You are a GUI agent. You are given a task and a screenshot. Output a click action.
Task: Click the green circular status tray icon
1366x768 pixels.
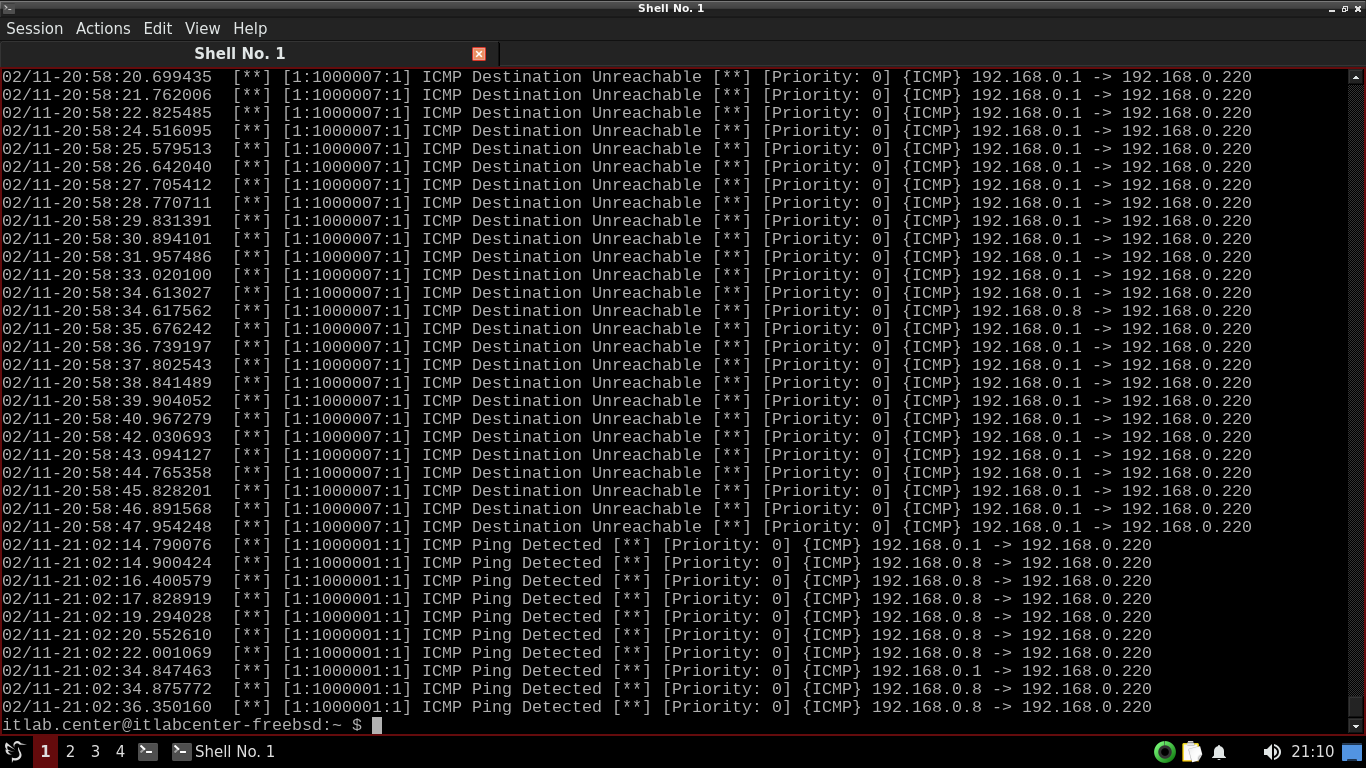(1164, 752)
